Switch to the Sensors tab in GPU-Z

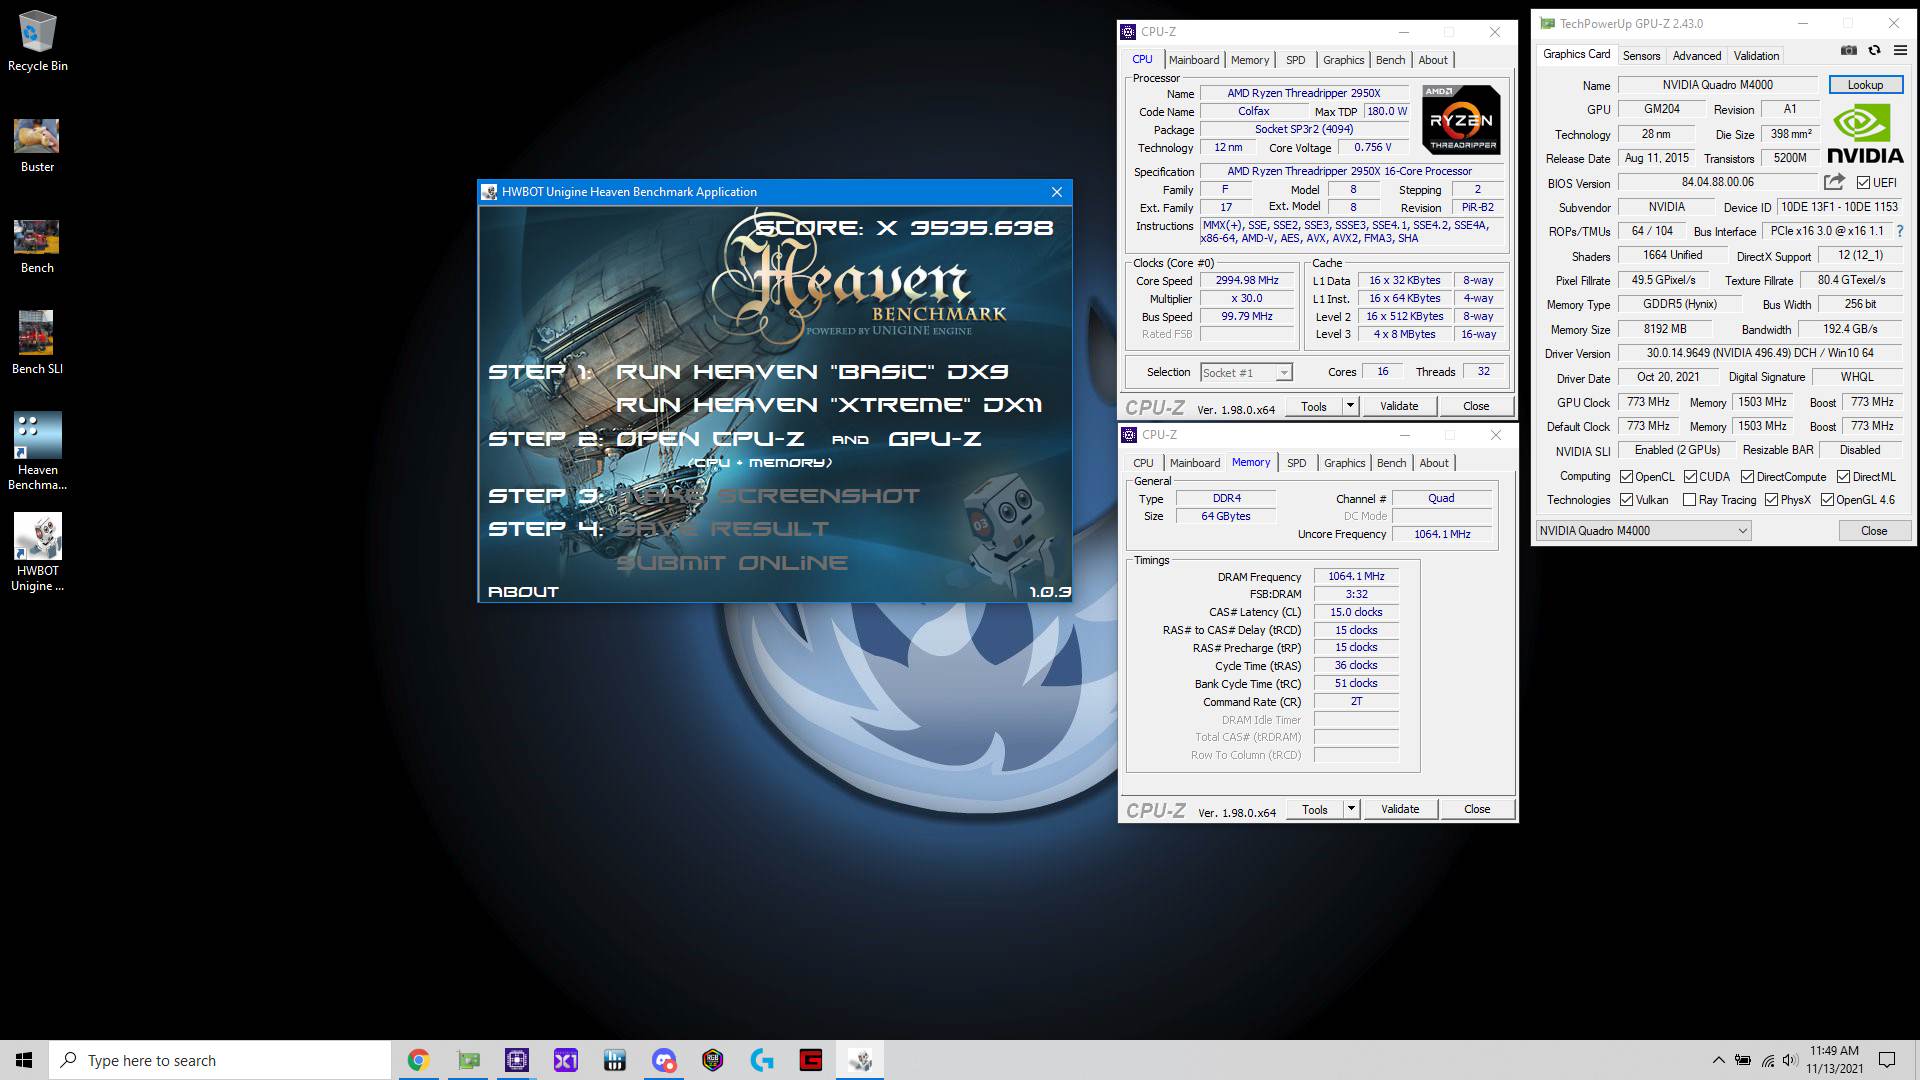(x=1641, y=56)
